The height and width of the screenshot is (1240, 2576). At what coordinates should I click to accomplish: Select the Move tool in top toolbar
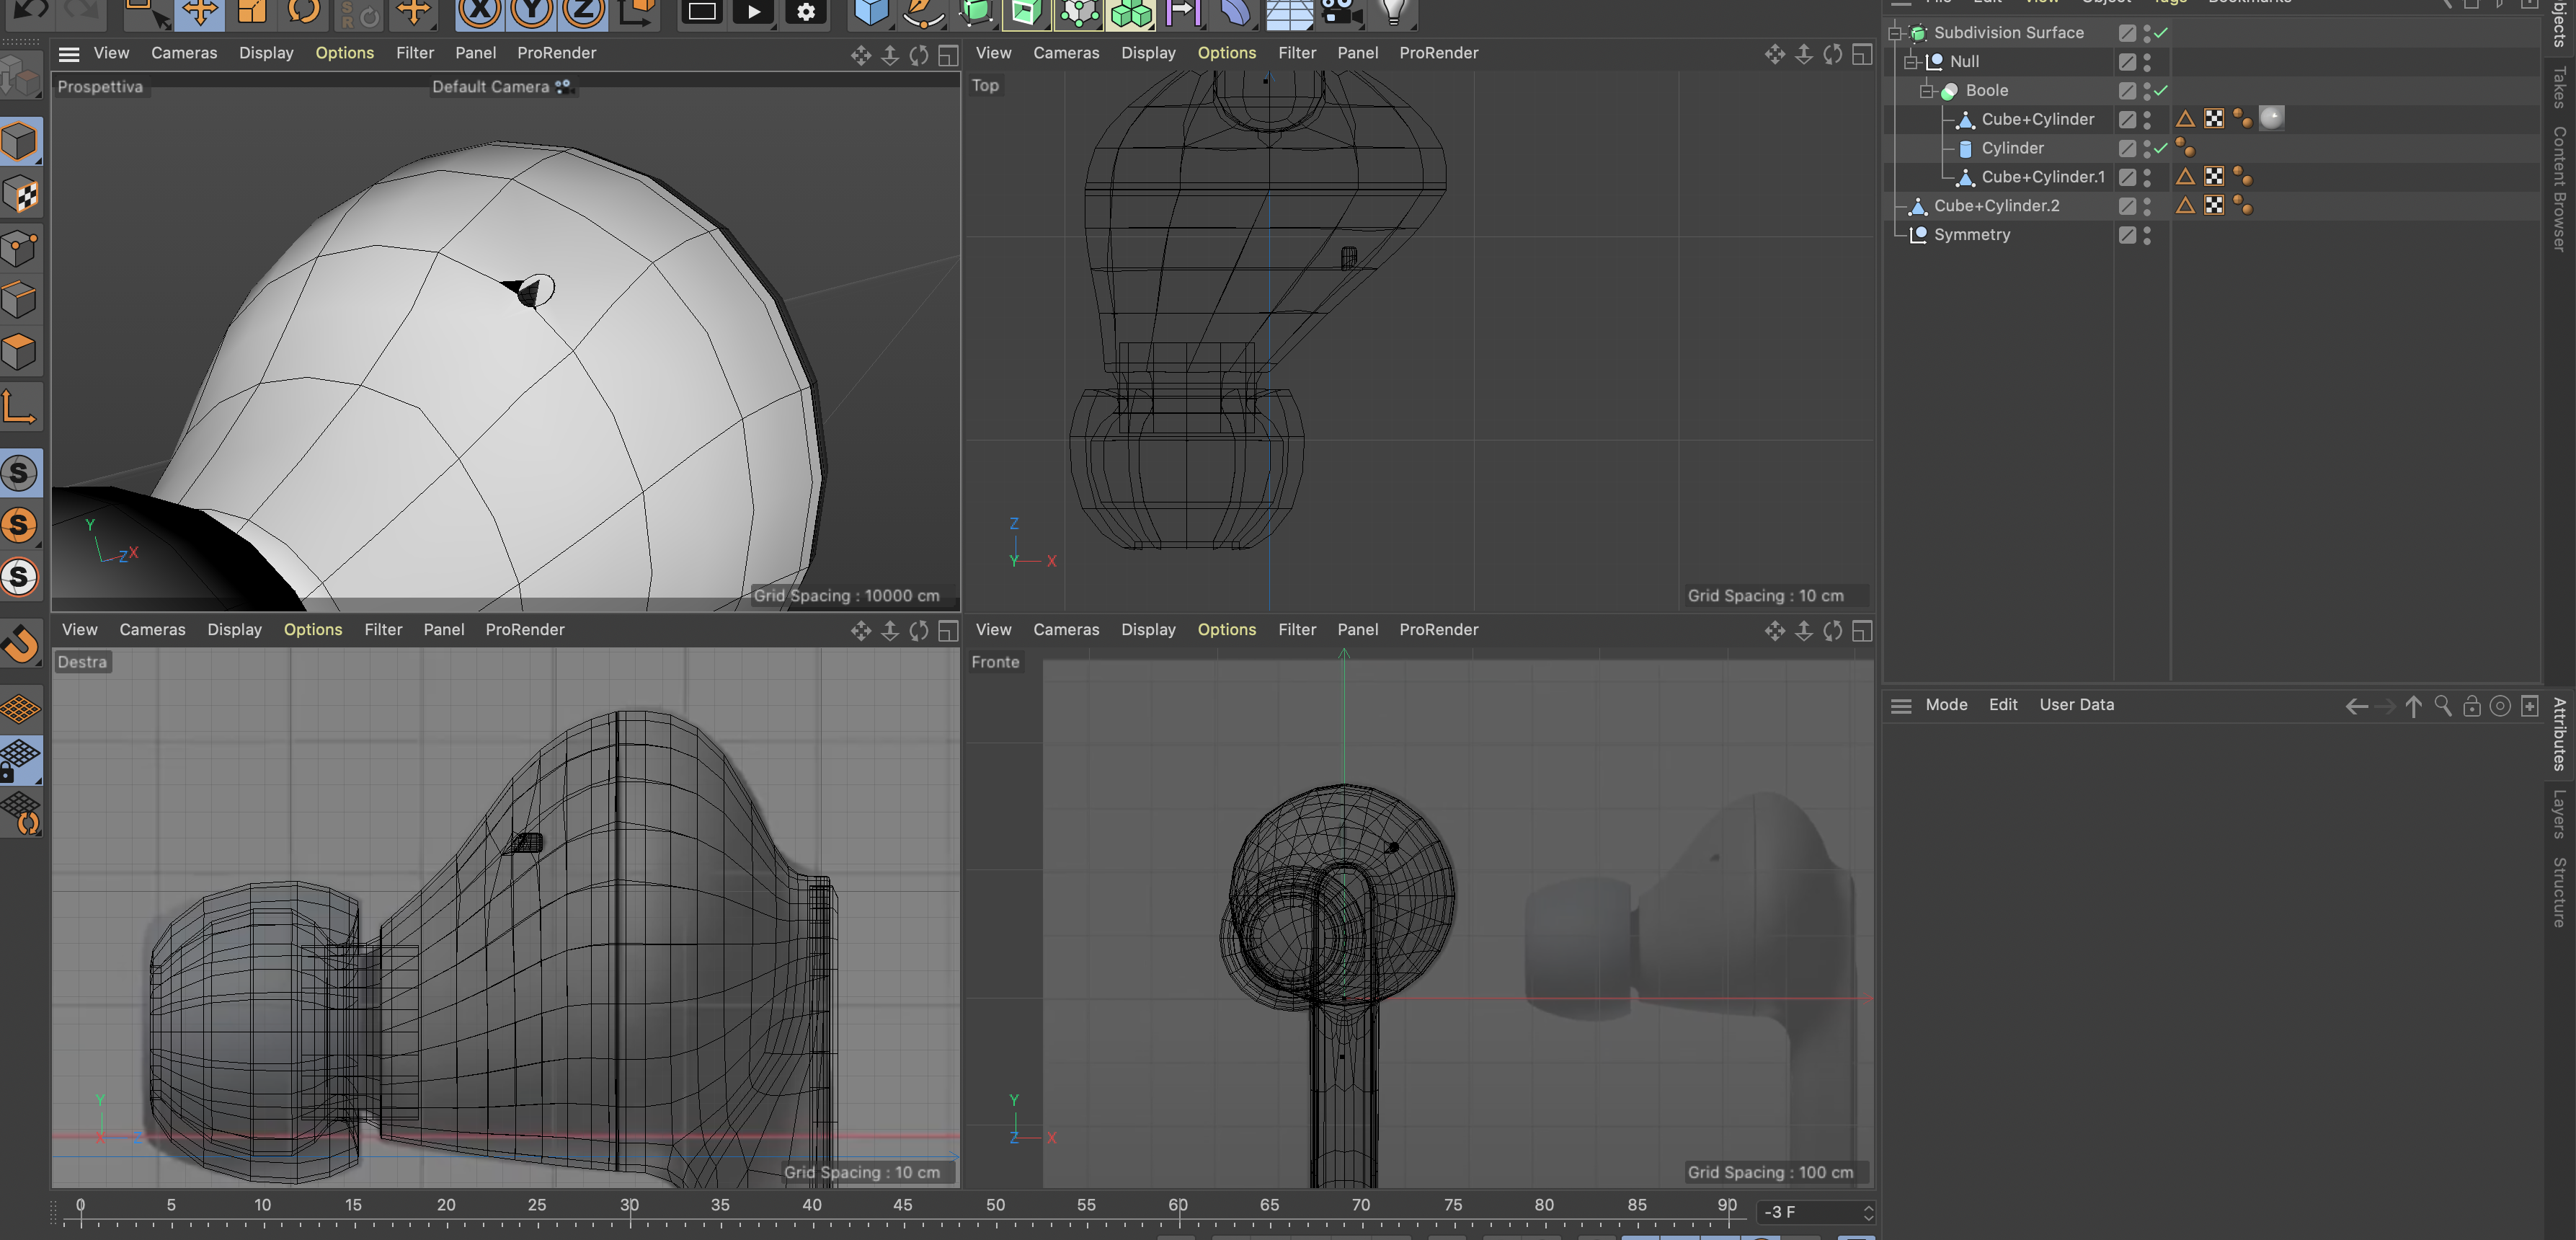tap(200, 12)
